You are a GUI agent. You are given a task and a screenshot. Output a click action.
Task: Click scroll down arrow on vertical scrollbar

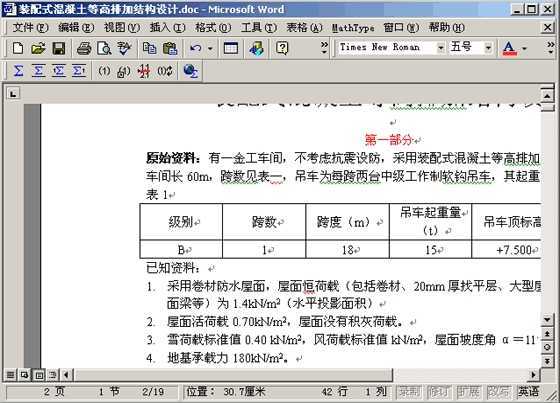tap(547, 319)
